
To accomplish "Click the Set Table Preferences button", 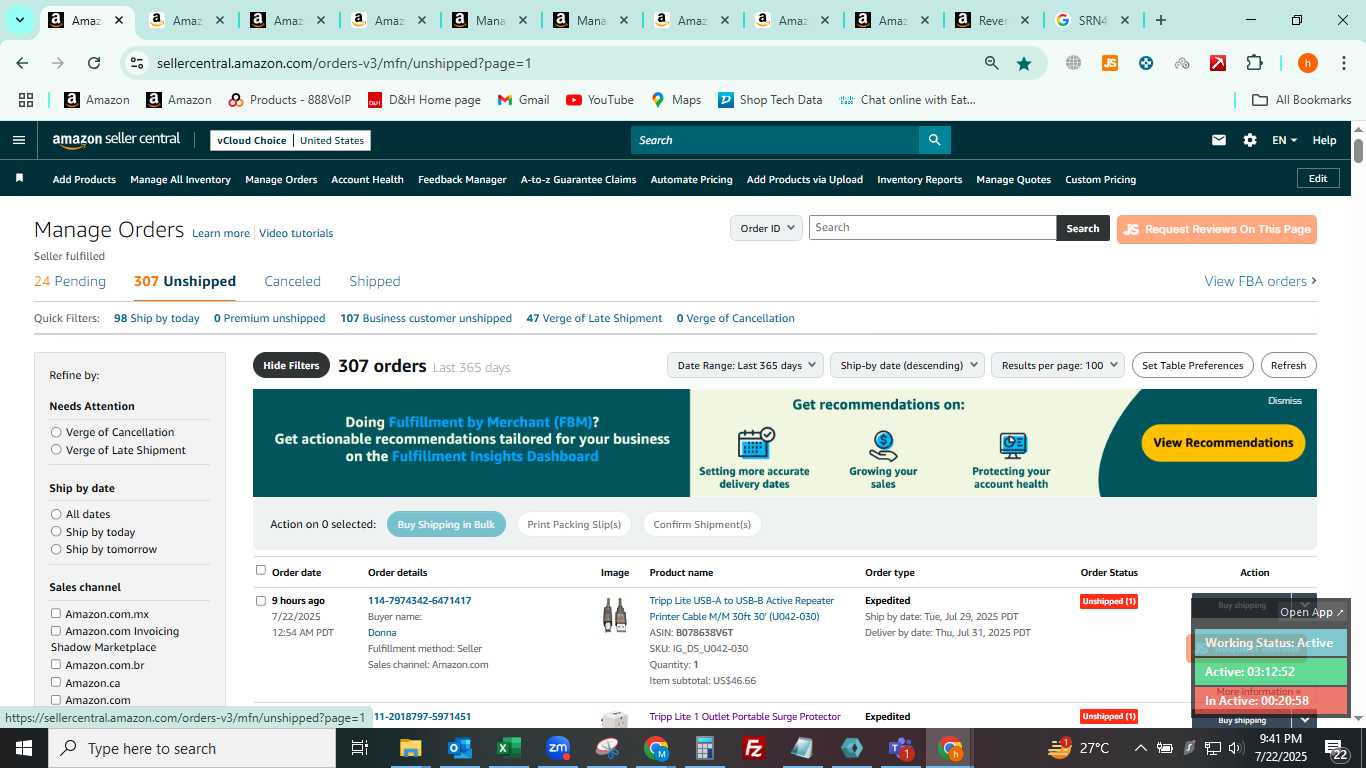I will 1192,365.
